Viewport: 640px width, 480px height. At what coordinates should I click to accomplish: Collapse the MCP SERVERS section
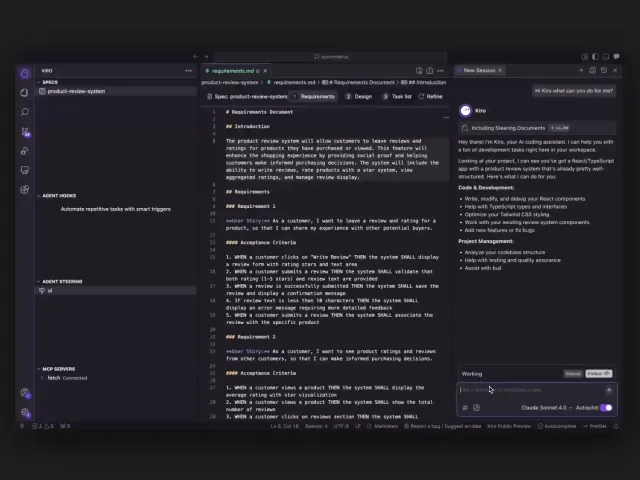pos(59,369)
